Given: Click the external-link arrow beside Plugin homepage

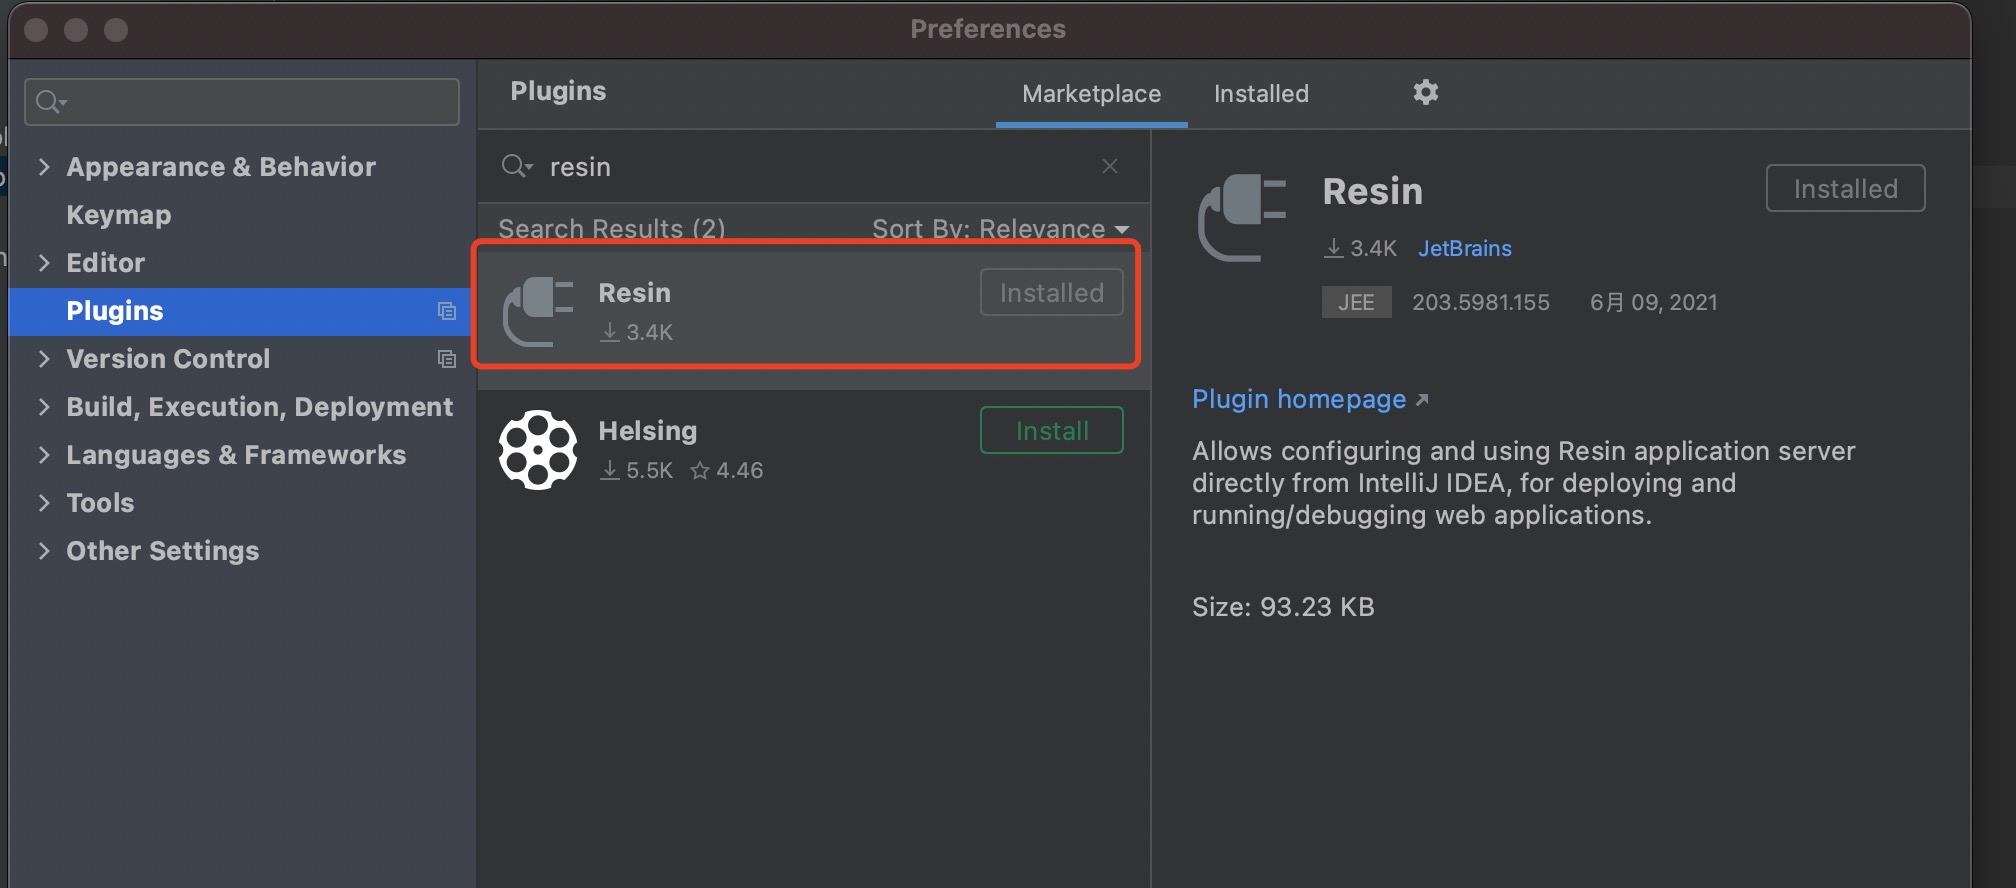Looking at the screenshot, I should [1422, 400].
